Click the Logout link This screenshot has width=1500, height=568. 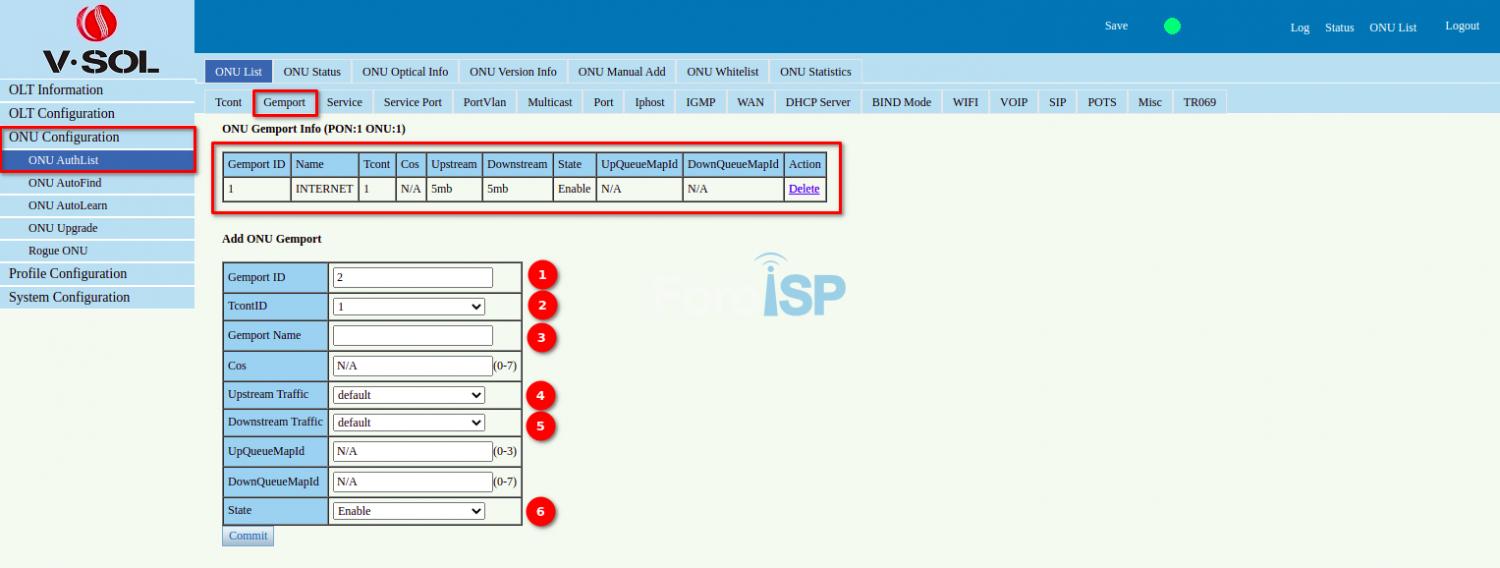(1461, 26)
